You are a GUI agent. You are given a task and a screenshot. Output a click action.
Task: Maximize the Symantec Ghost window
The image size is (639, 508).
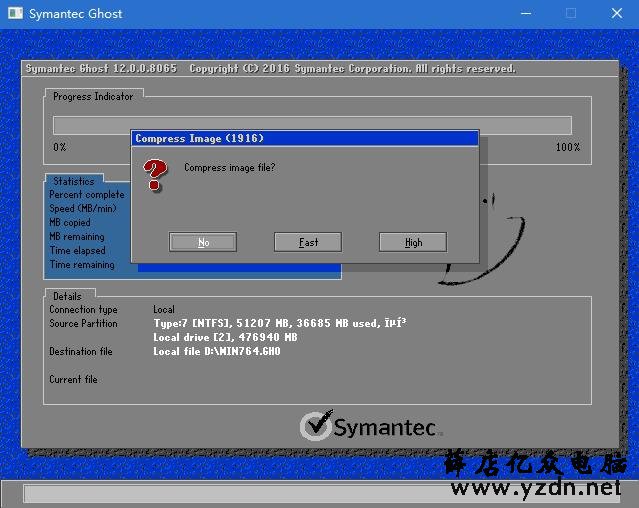571,13
